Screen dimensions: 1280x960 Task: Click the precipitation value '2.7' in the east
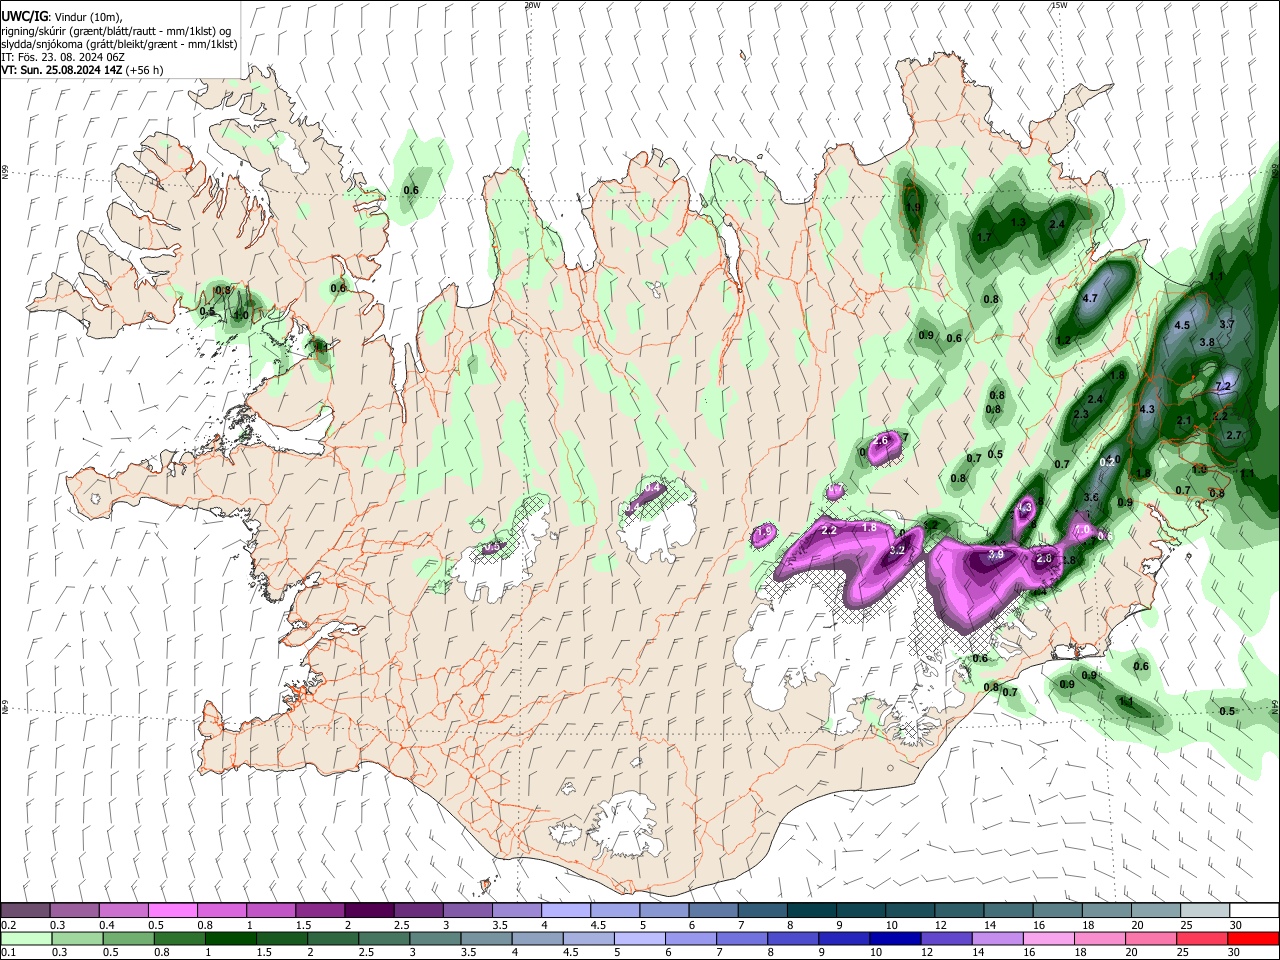point(1234,435)
